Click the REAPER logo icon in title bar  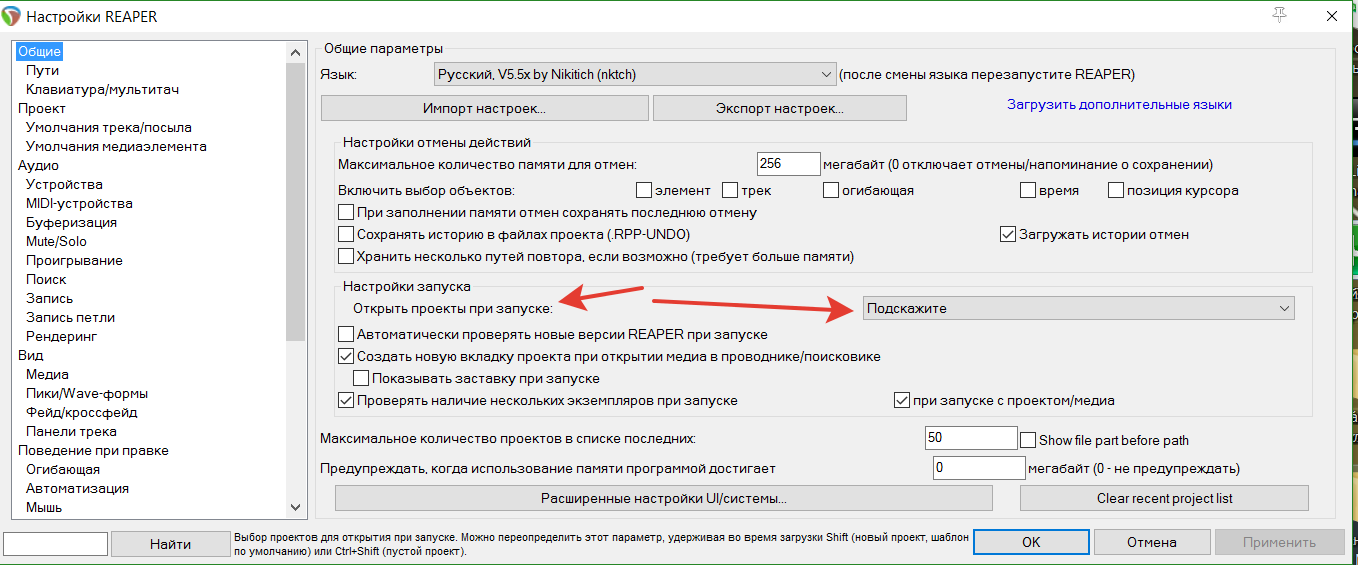click(12, 16)
